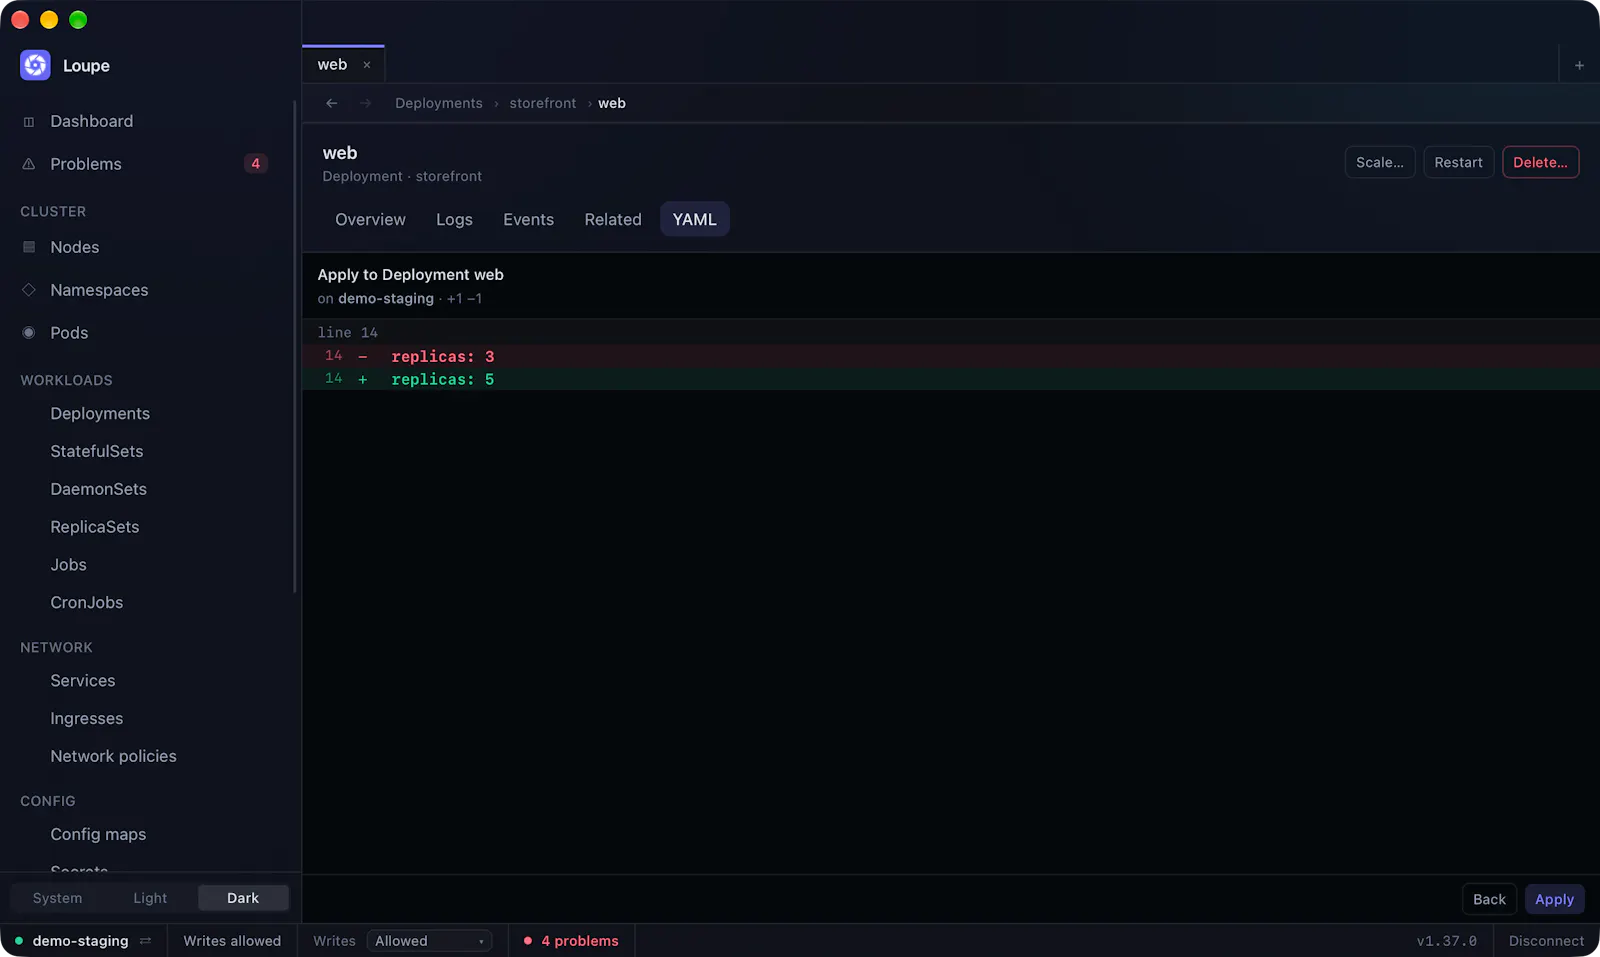Click the Problems count badge showing 4

(255, 164)
